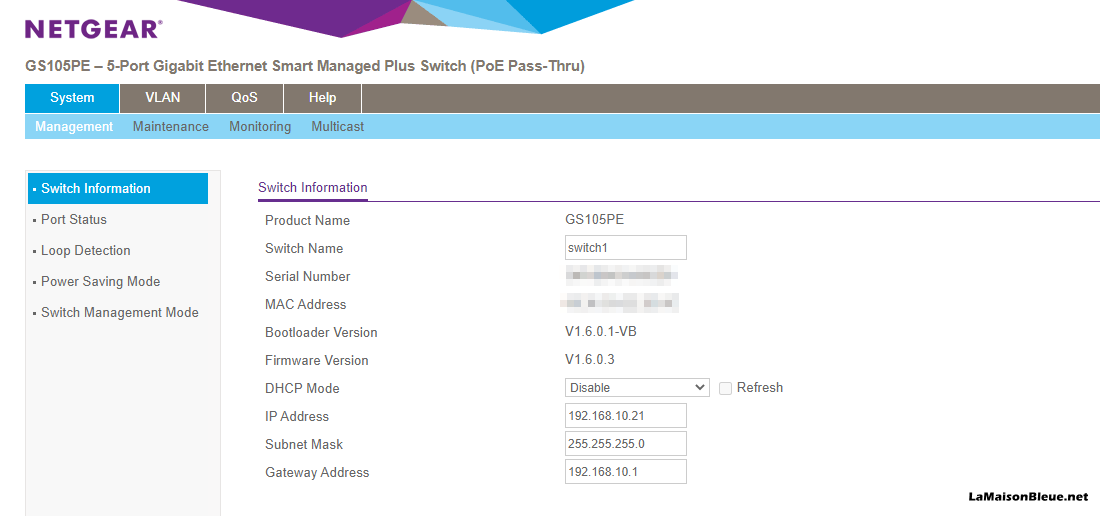Click the bootloader version V1.6.0.1-VB

point(601,332)
